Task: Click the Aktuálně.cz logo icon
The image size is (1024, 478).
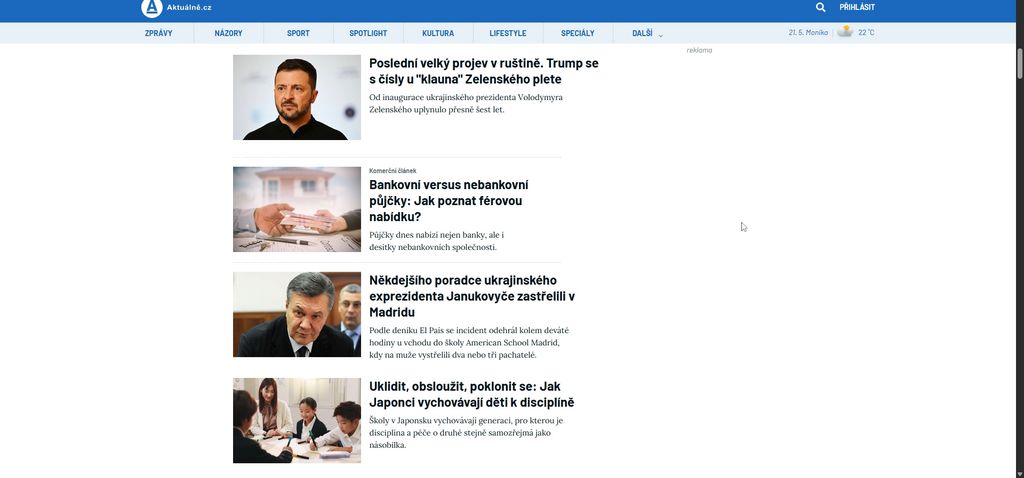Action: click(x=152, y=8)
